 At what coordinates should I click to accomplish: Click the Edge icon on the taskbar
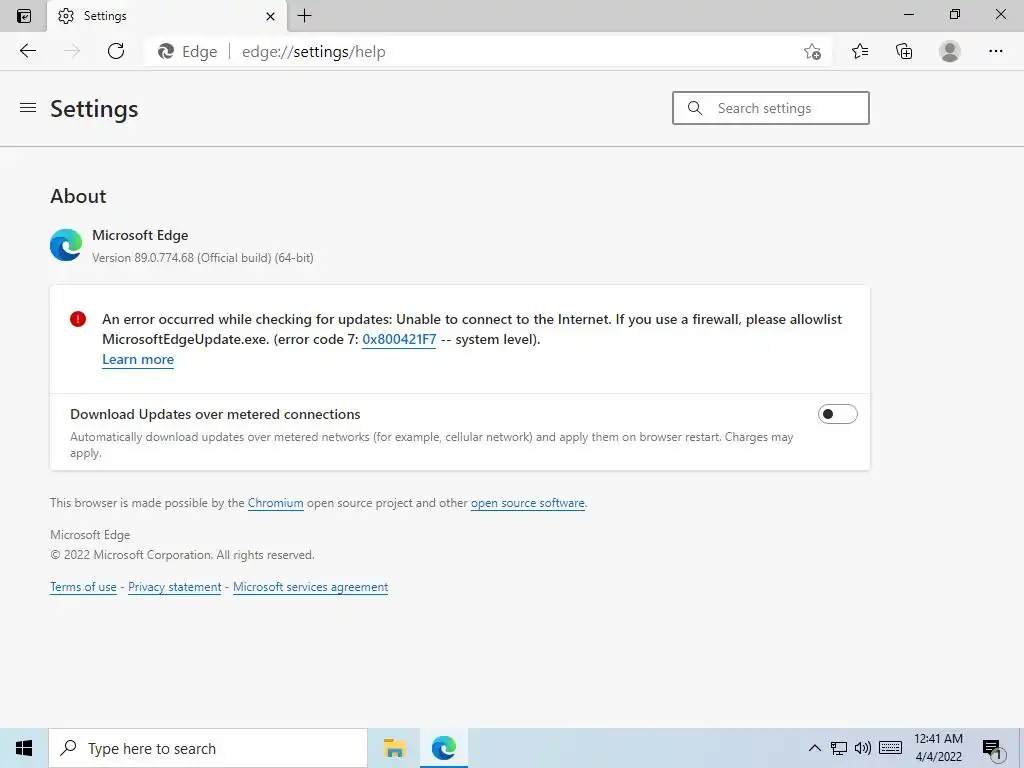[443, 748]
